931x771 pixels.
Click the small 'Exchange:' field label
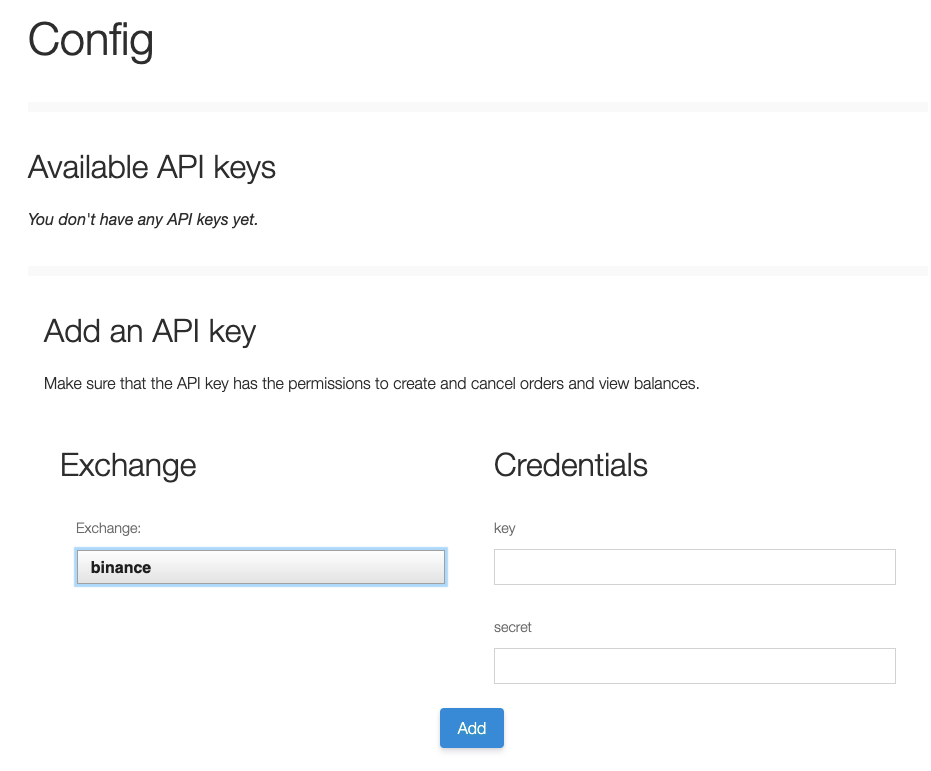(x=108, y=528)
